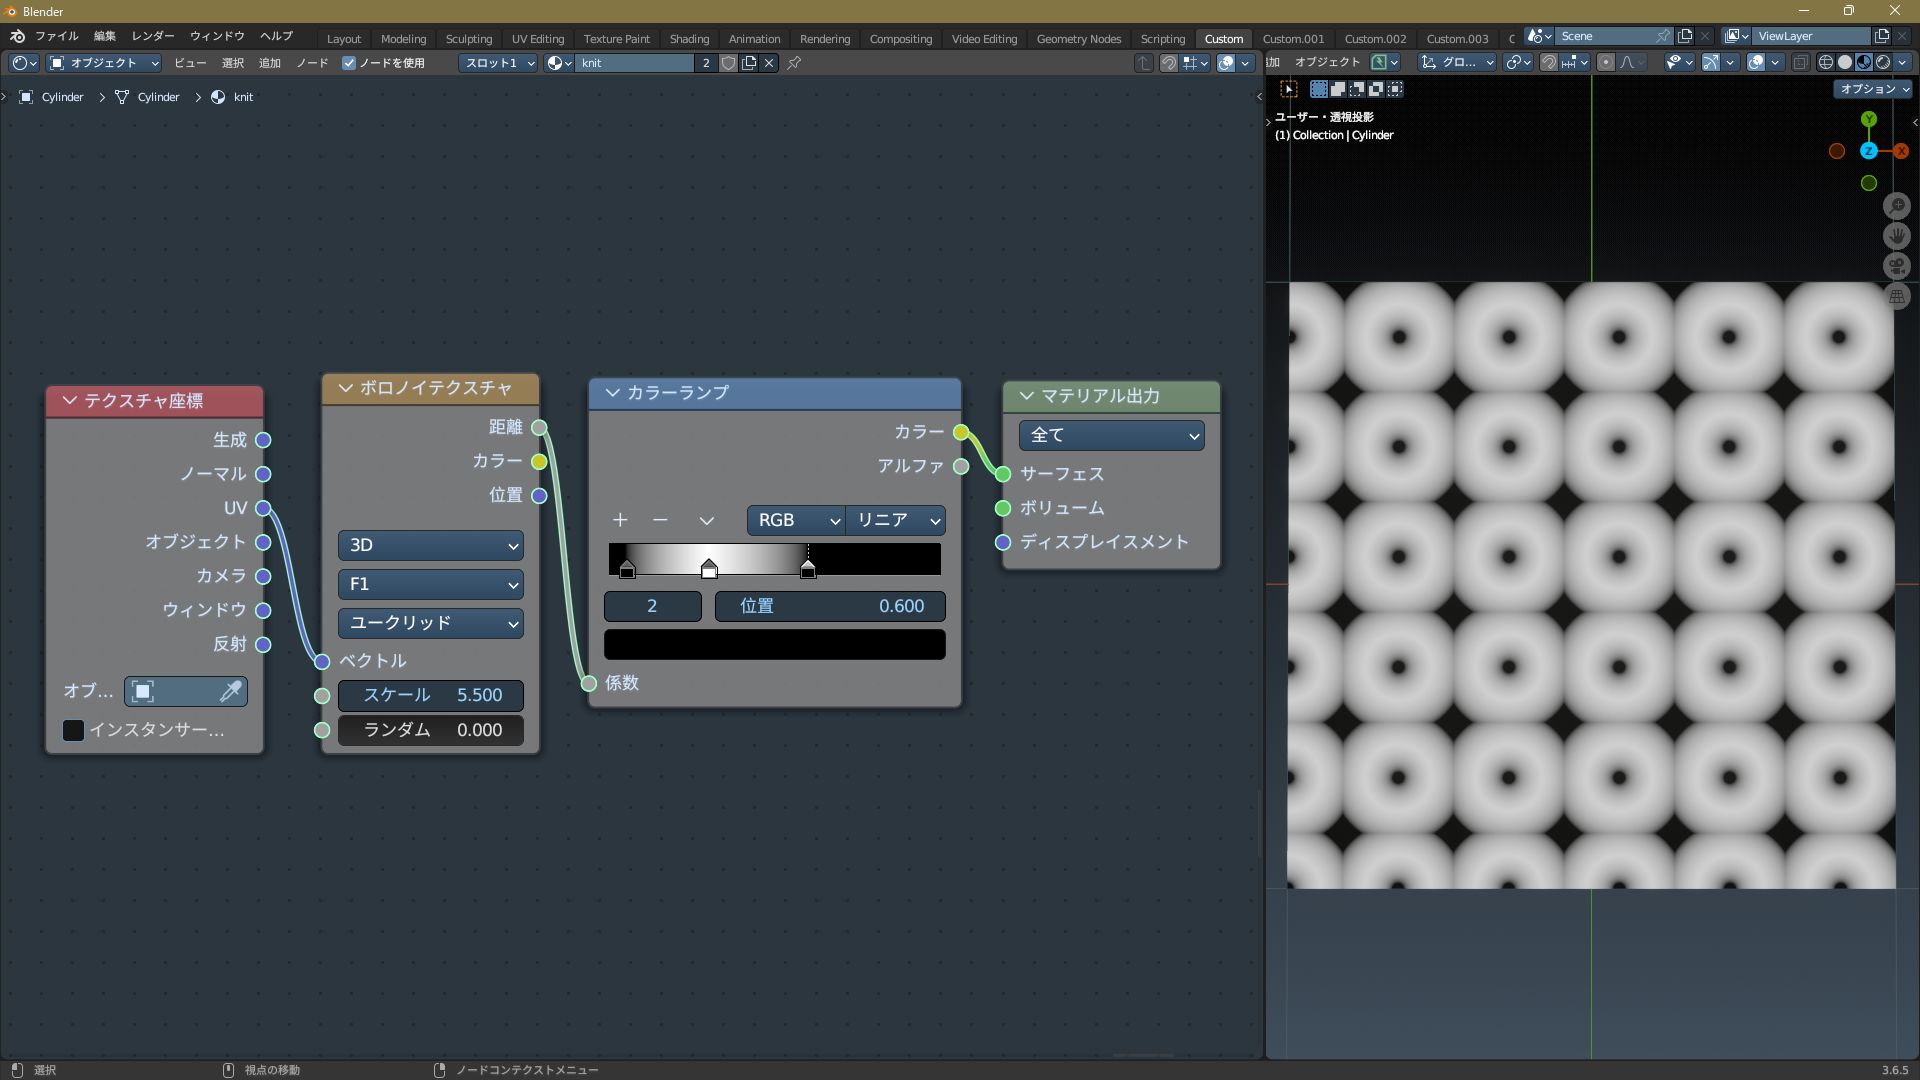Image resolution: width=1920 pixels, height=1080 pixels.
Task: Click the black color swatch in カラーランプ
Action: (774, 645)
